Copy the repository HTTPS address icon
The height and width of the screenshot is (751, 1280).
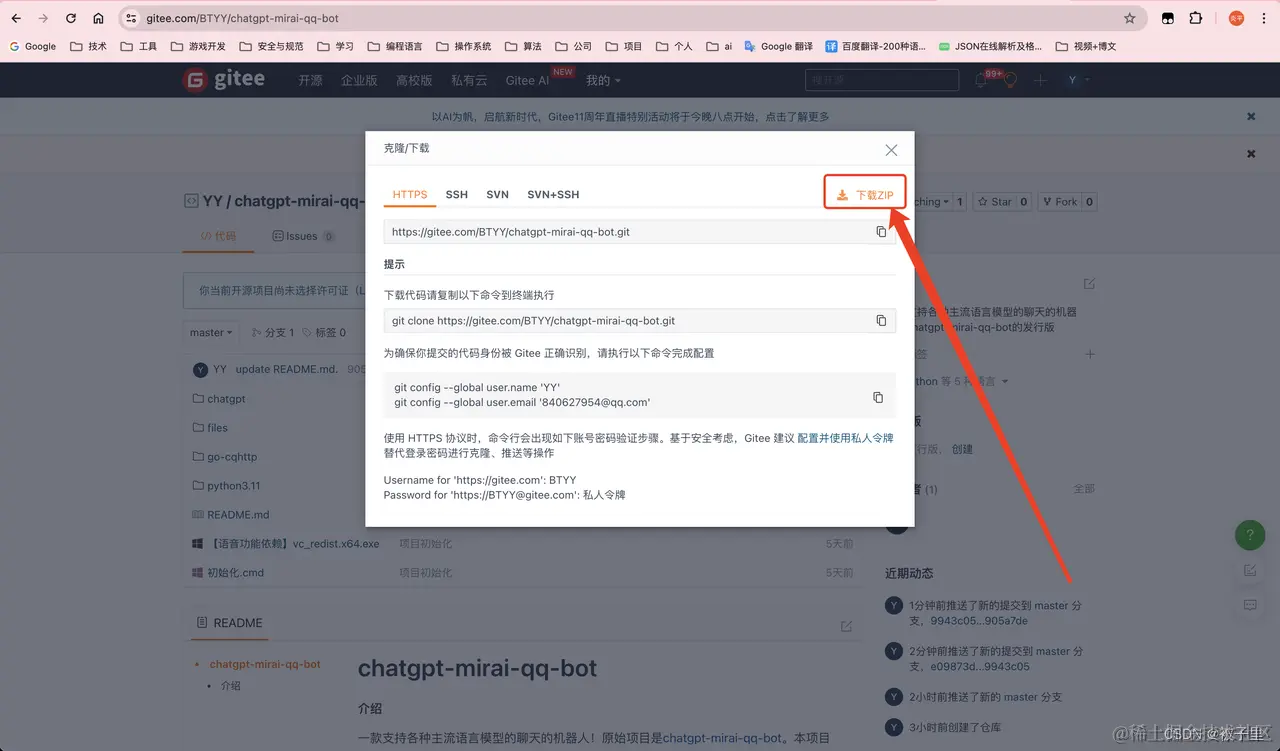tap(880, 231)
